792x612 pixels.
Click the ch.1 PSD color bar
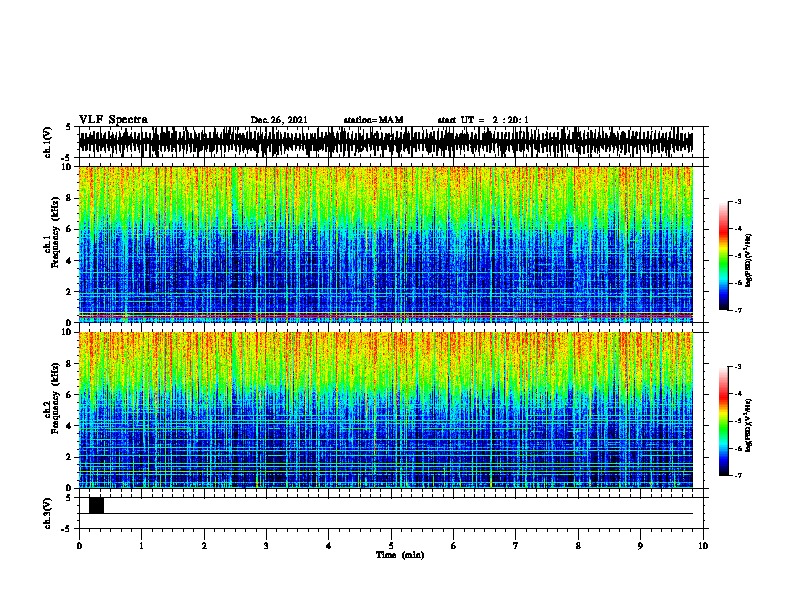click(x=724, y=256)
